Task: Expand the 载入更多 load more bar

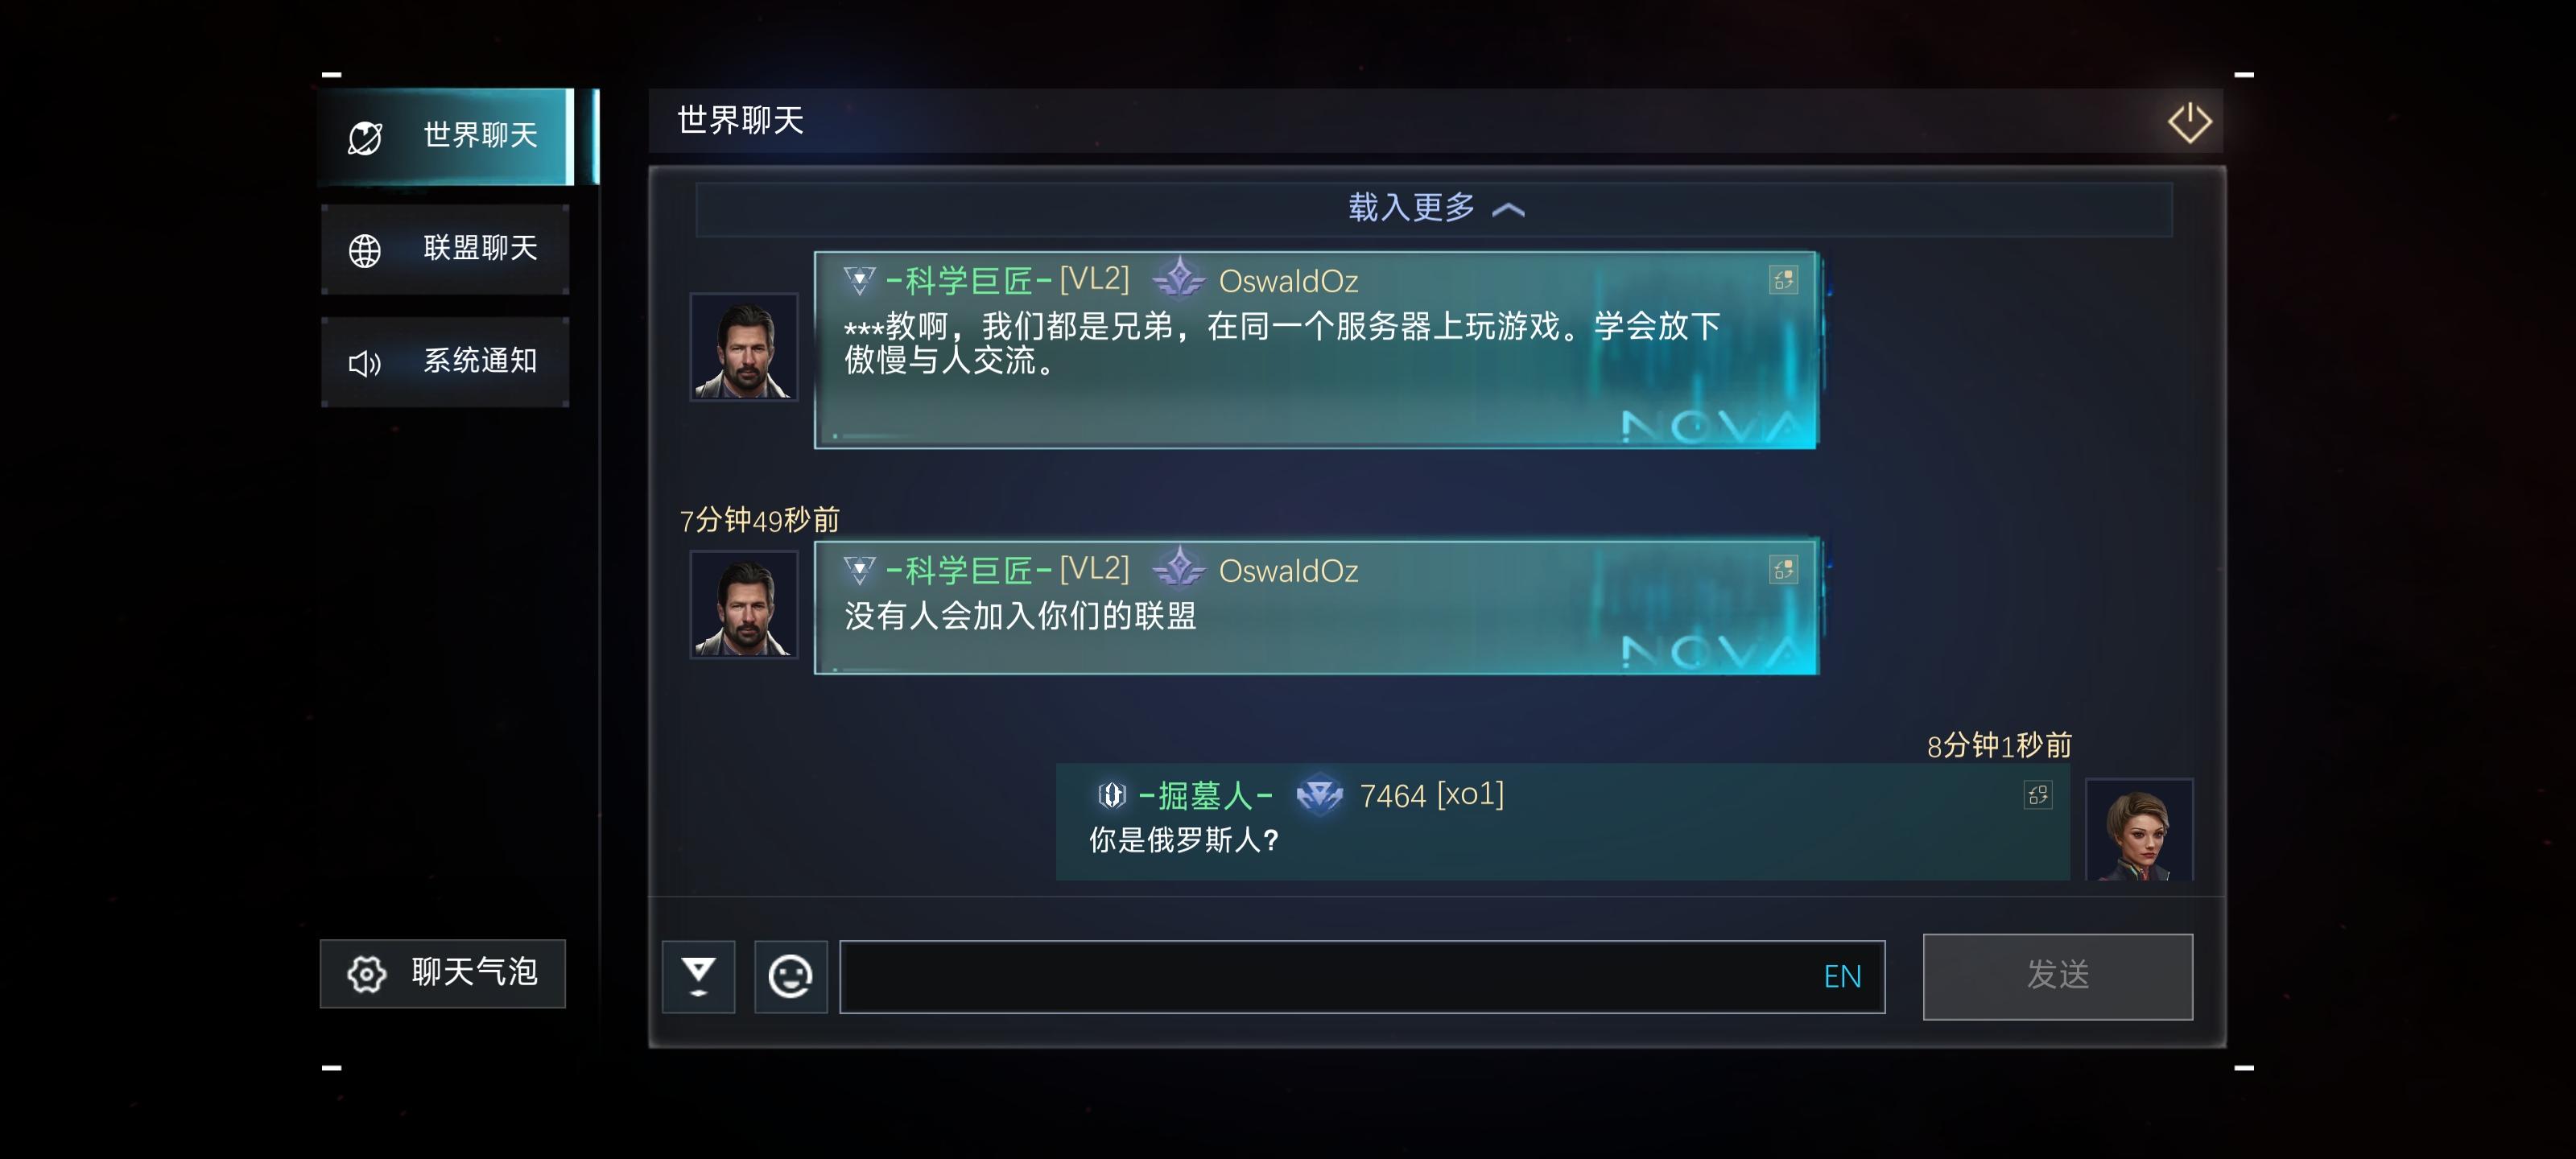Action: click(x=1434, y=208)
